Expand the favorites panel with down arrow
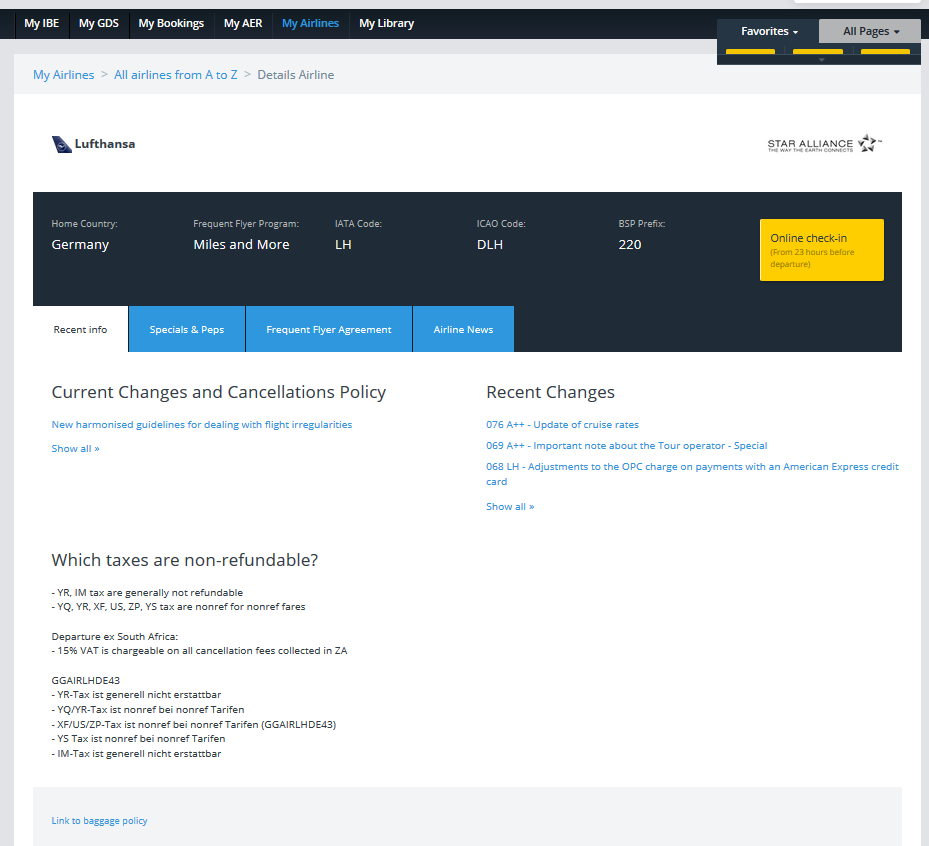 (x=821, y=60)
